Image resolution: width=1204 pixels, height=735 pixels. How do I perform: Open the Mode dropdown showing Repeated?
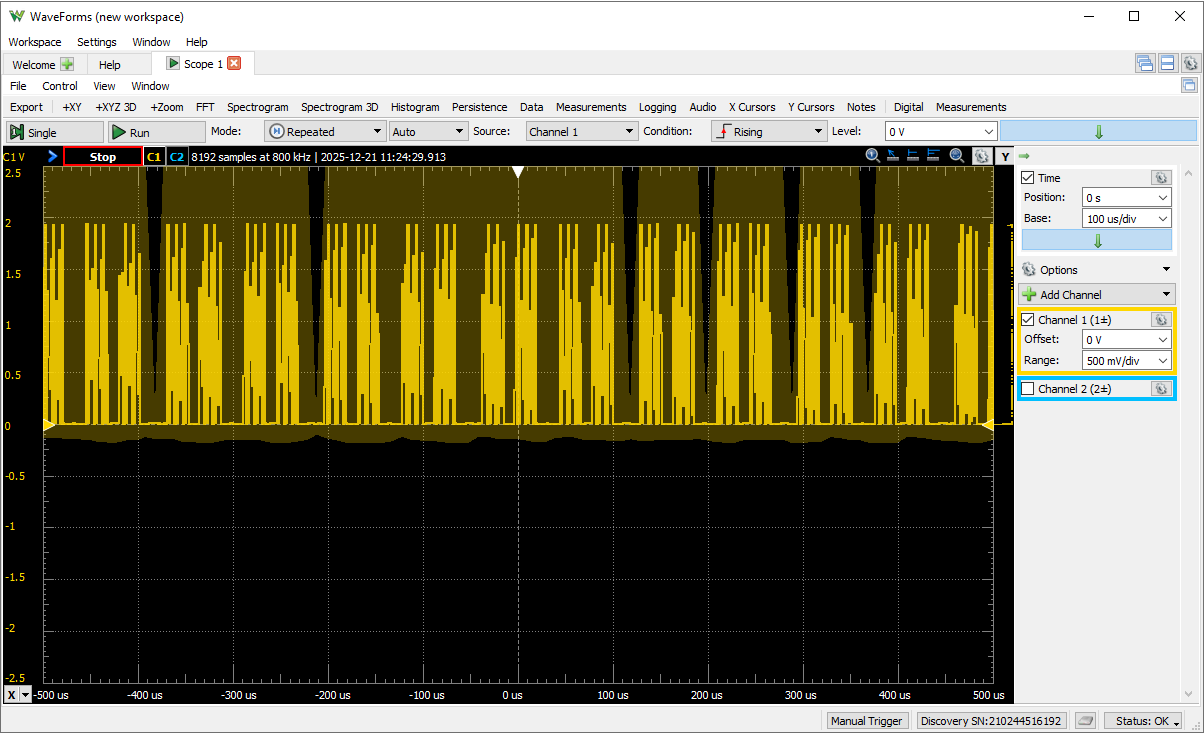325,131
